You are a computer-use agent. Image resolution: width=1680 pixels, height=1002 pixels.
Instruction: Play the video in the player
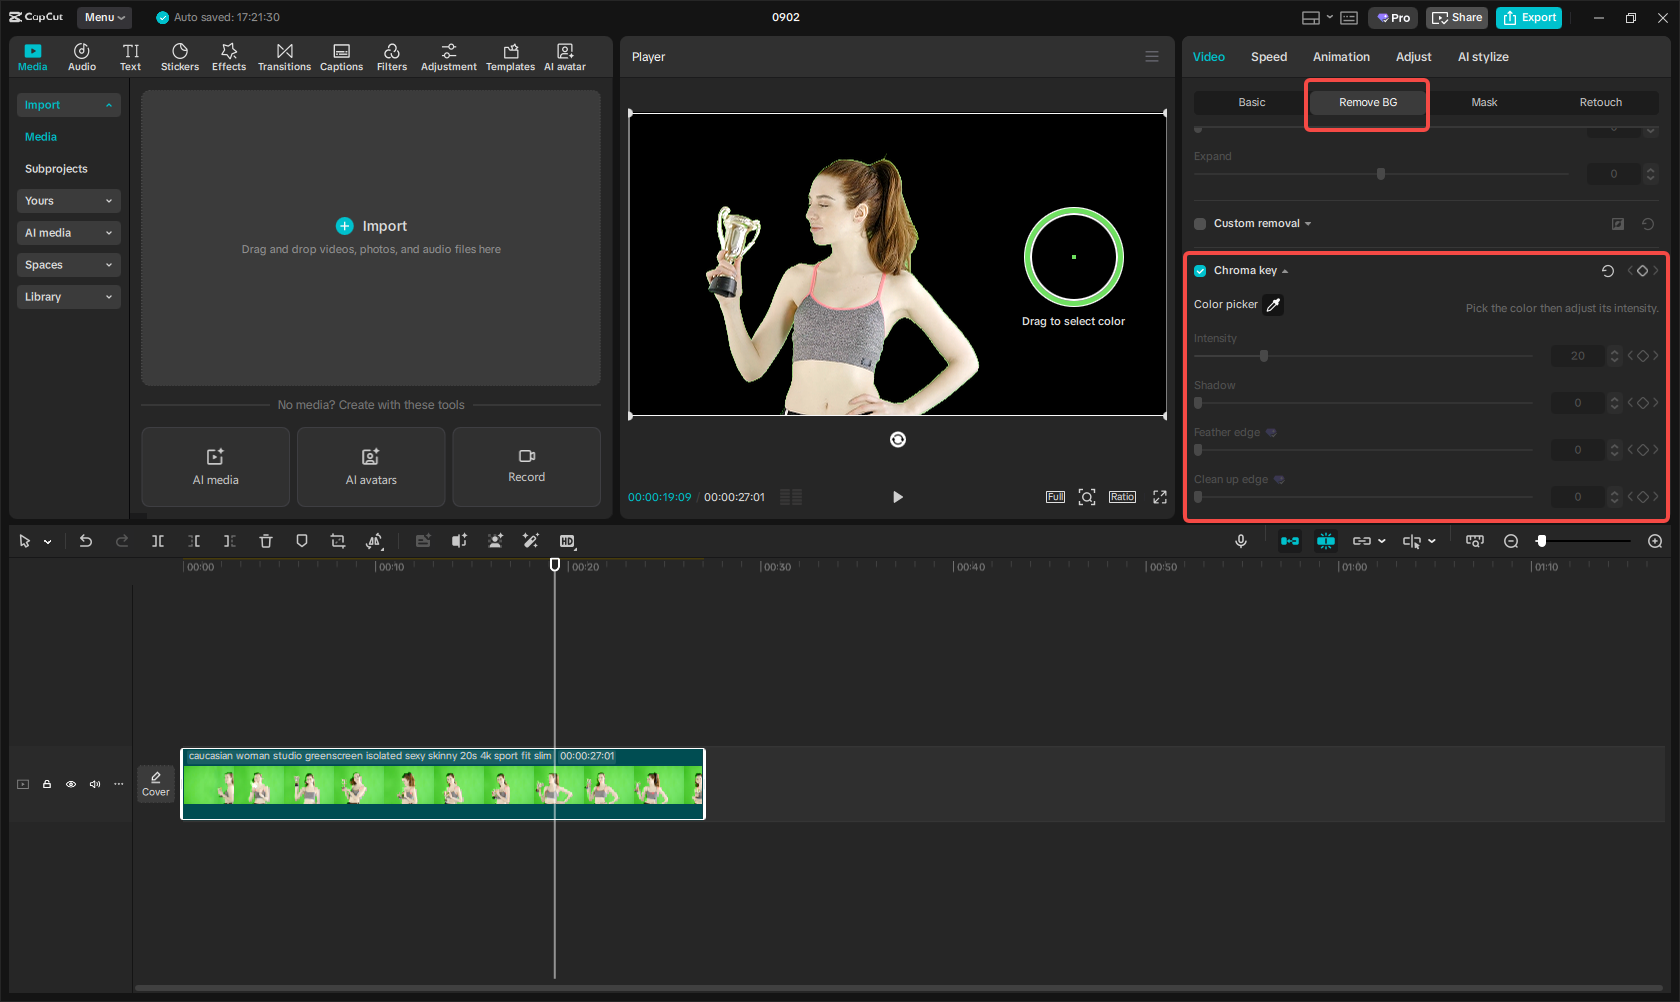897,497
